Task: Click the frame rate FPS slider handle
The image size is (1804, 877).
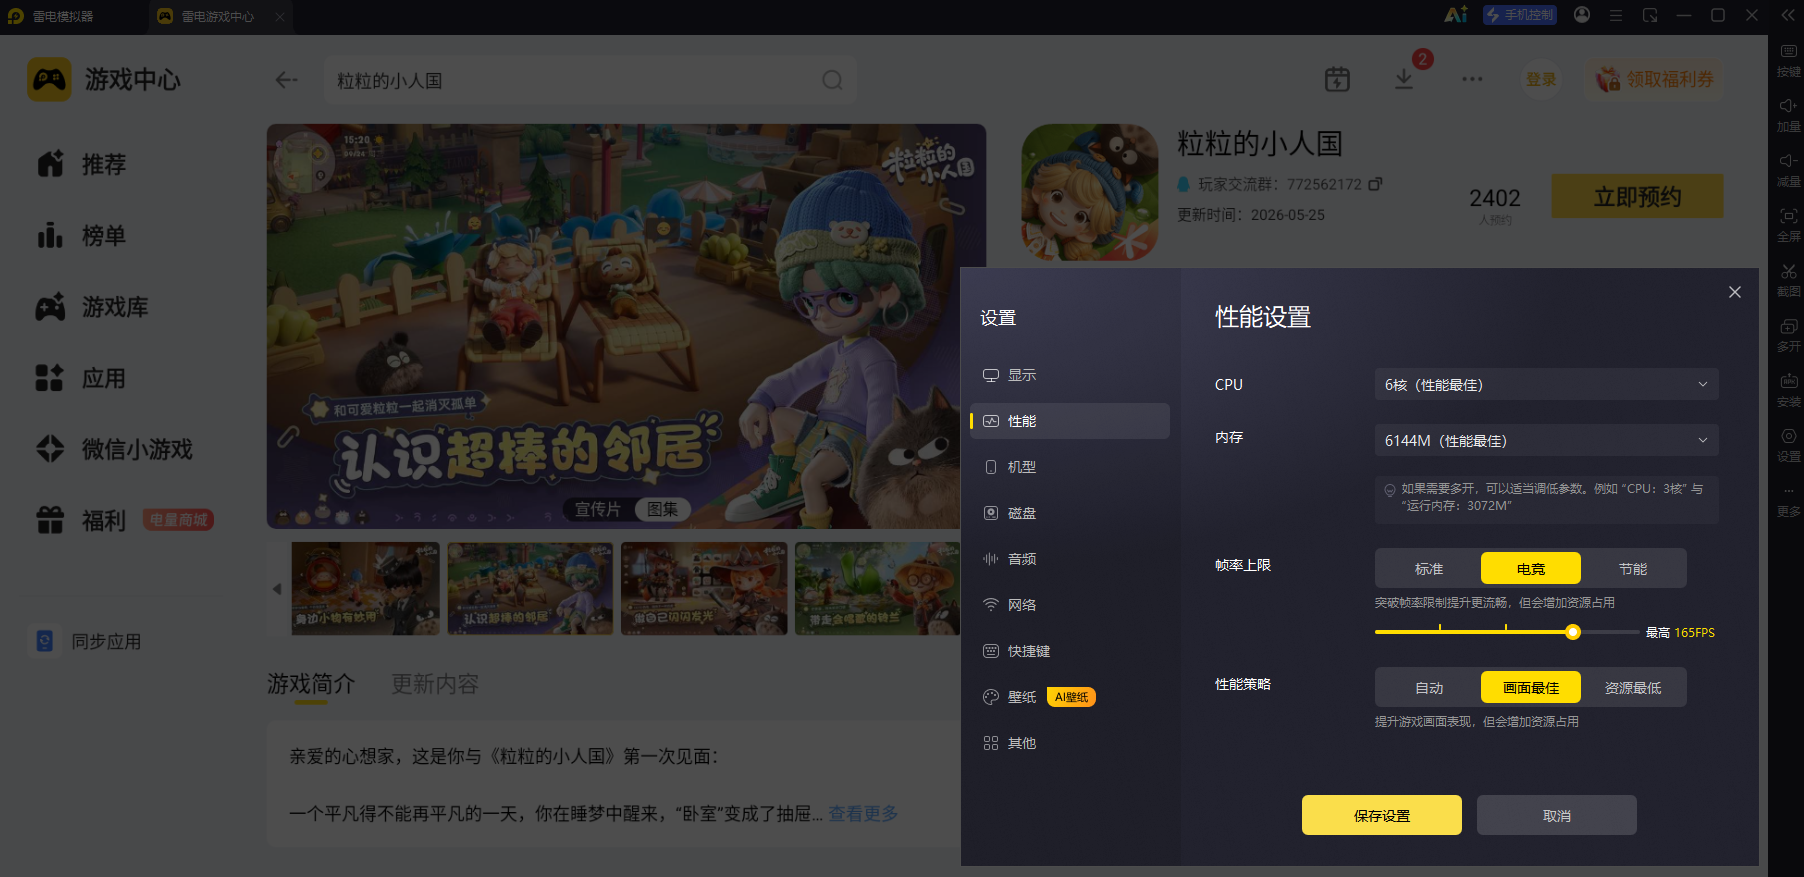Action: pyautogui.click(x=1573, y=632)
